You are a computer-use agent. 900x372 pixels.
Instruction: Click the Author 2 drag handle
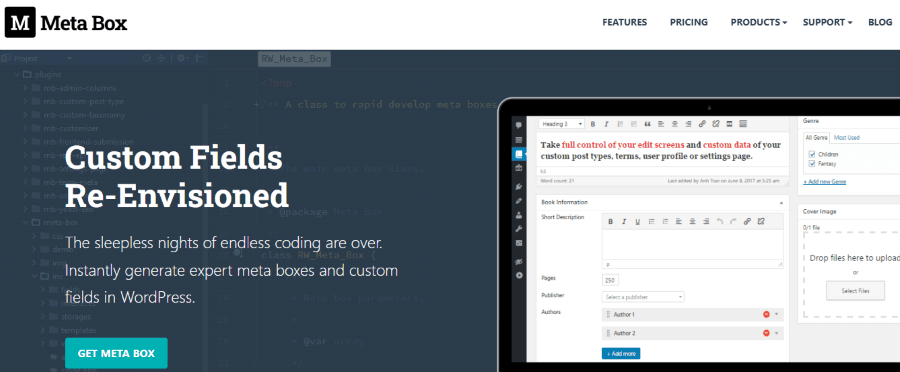coord(608,333)
